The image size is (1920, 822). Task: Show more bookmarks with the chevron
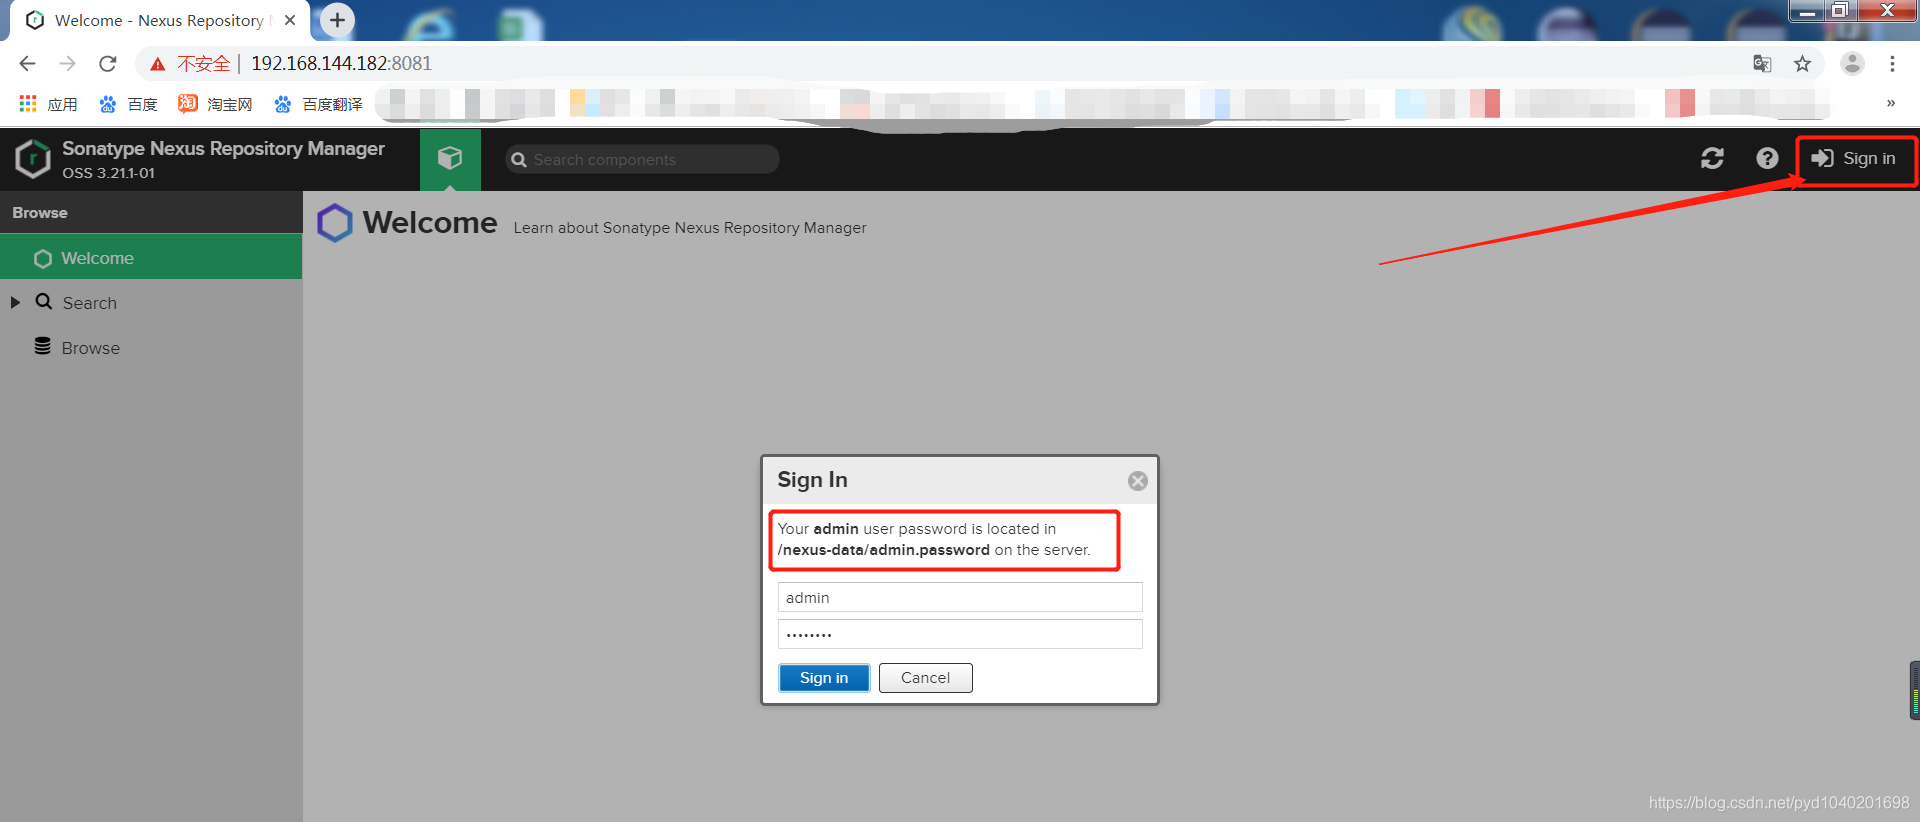click(x=1890, y=103)
